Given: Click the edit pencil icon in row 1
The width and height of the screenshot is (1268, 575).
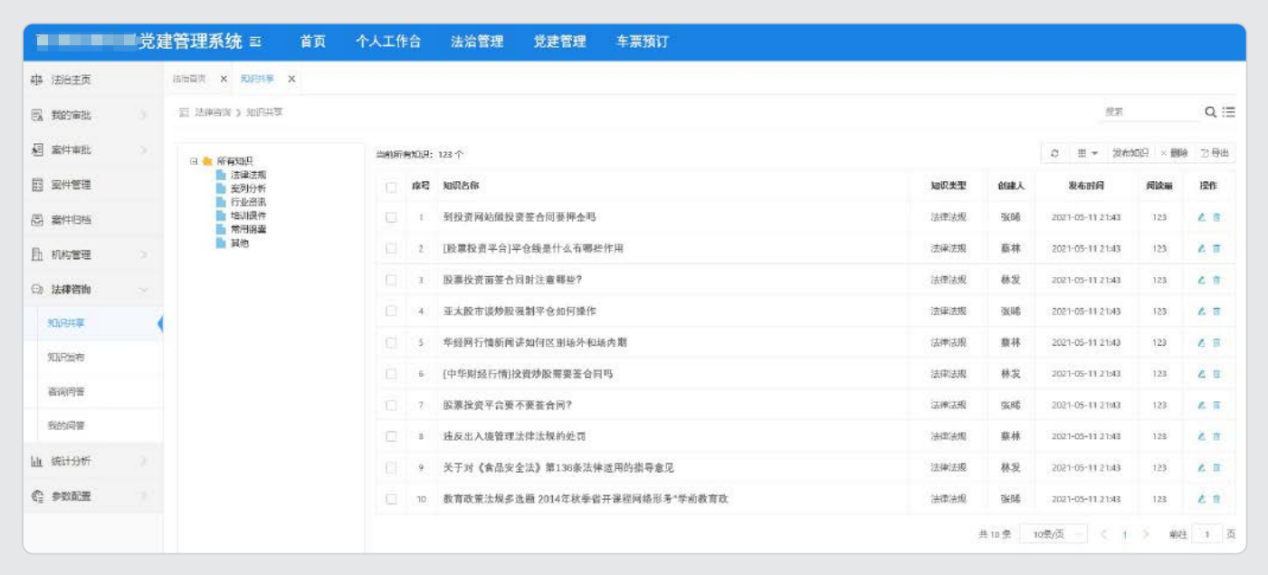Looking at the screenshot, I should coord(1201,217).
